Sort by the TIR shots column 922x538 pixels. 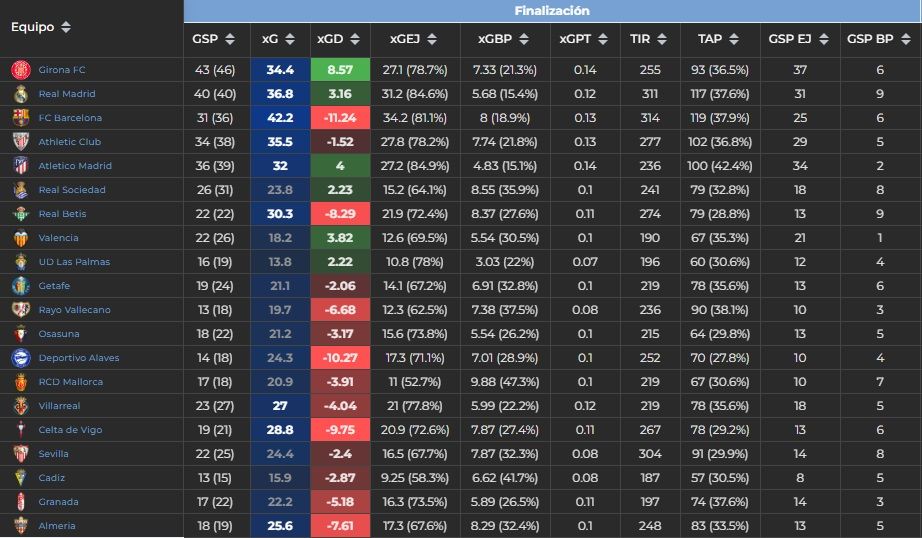tap(648, 39)
